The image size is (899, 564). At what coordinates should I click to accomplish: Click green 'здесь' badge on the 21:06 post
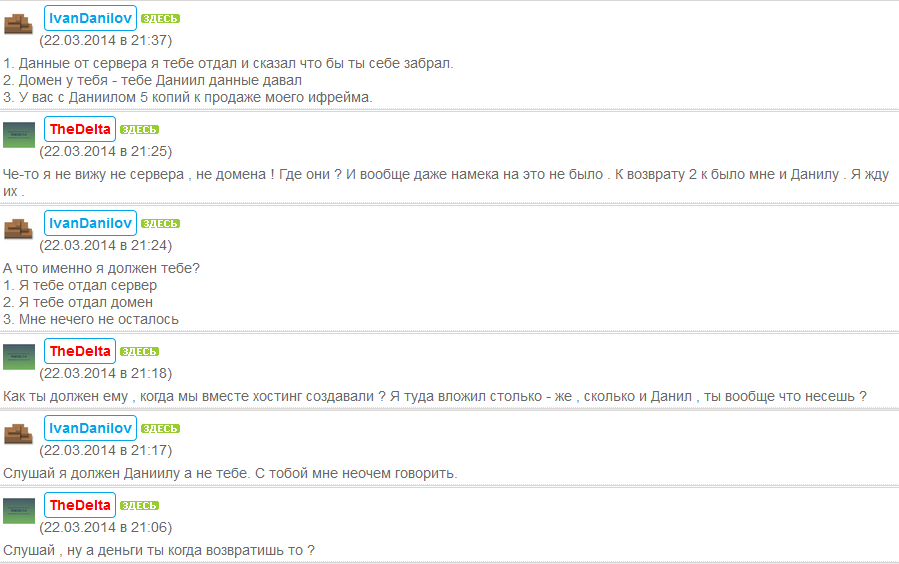[139, 506]
